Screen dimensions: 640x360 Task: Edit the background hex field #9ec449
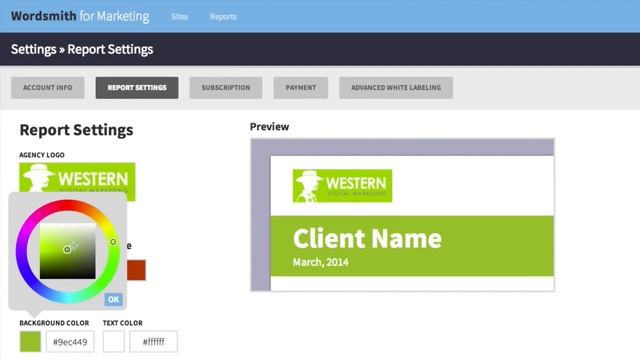70,342
